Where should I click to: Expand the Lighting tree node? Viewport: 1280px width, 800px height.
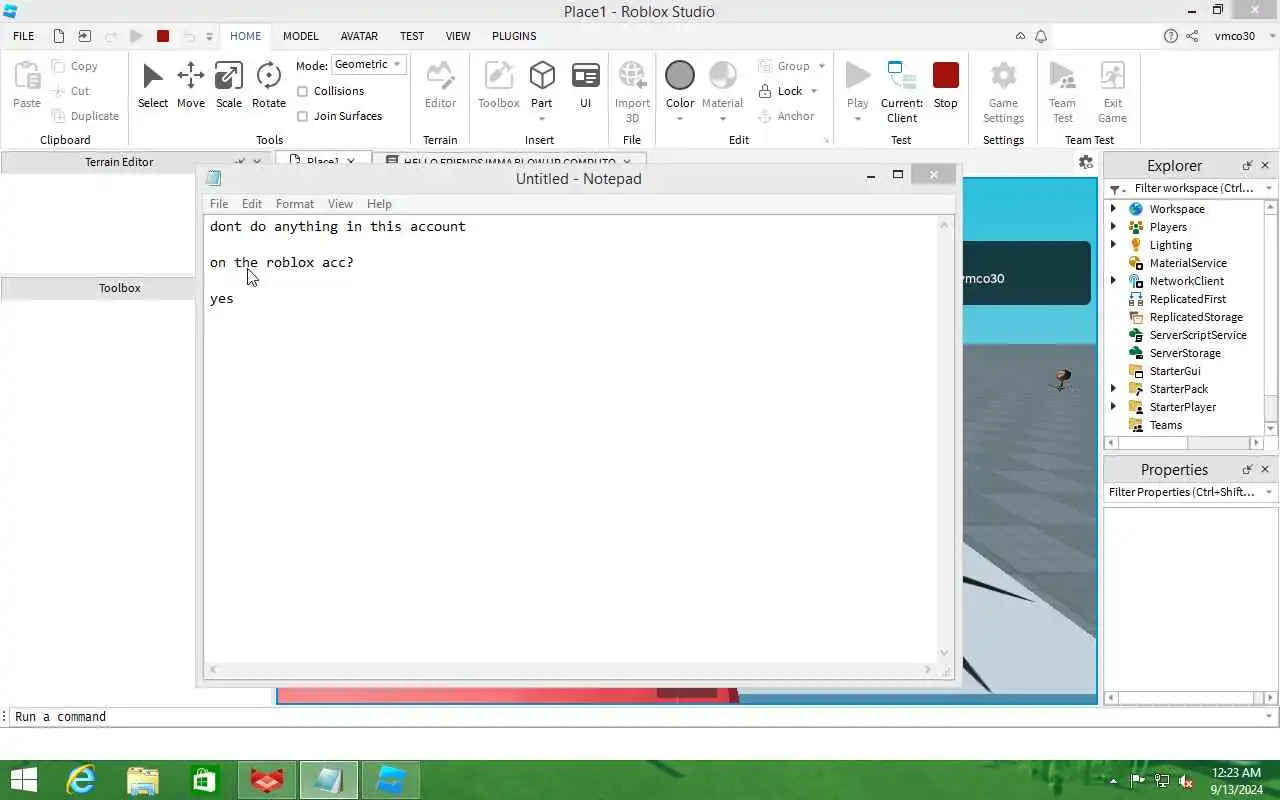[1113, 245]
